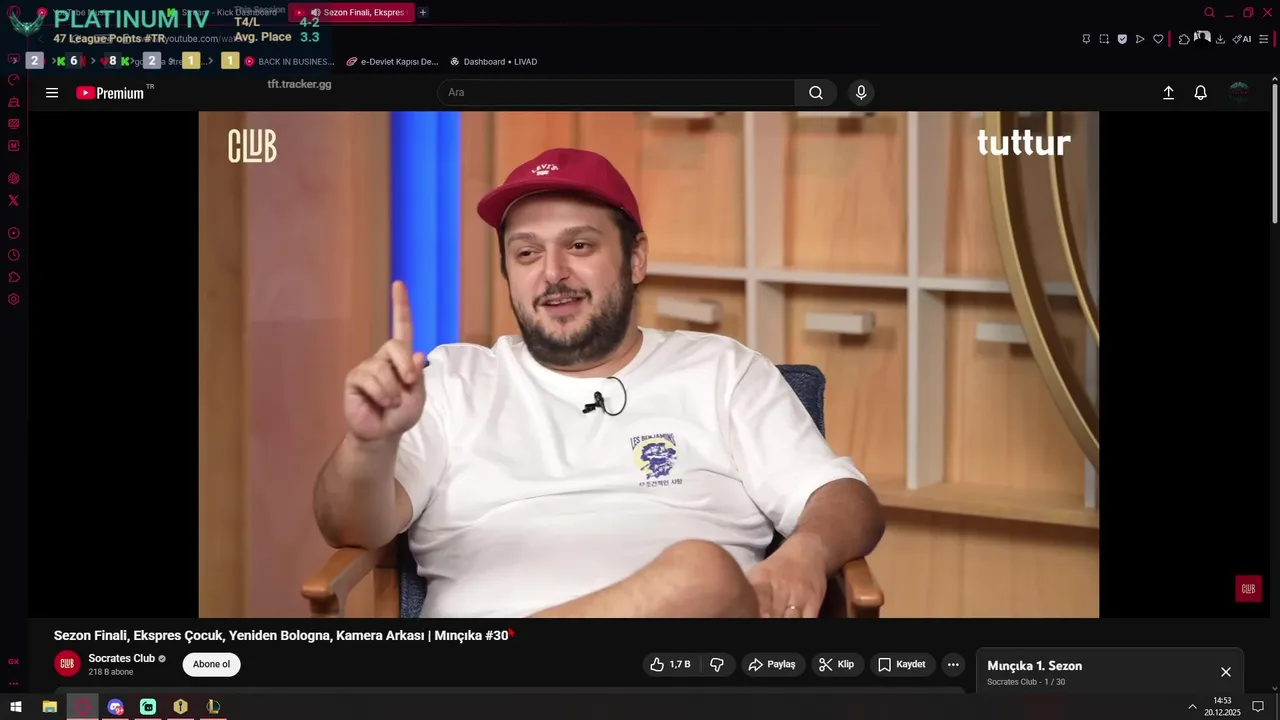Save the video with Kaydet

click(x=901, y=664)
